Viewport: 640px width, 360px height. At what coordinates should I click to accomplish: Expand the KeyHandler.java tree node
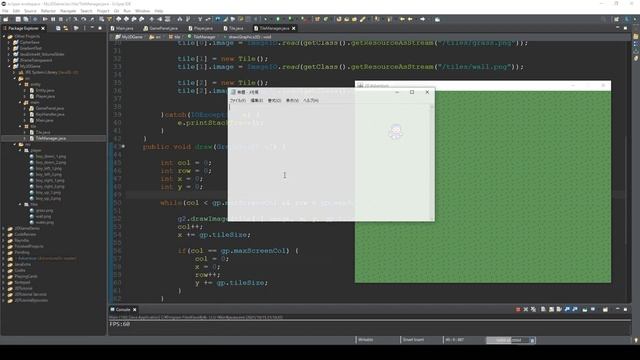[25, 115]
